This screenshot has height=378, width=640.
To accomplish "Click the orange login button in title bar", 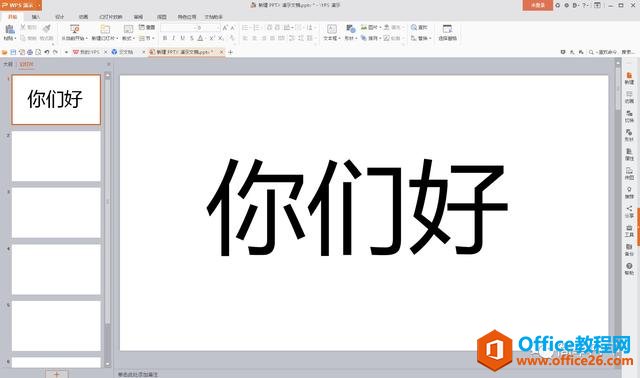I will coord(538,5).
